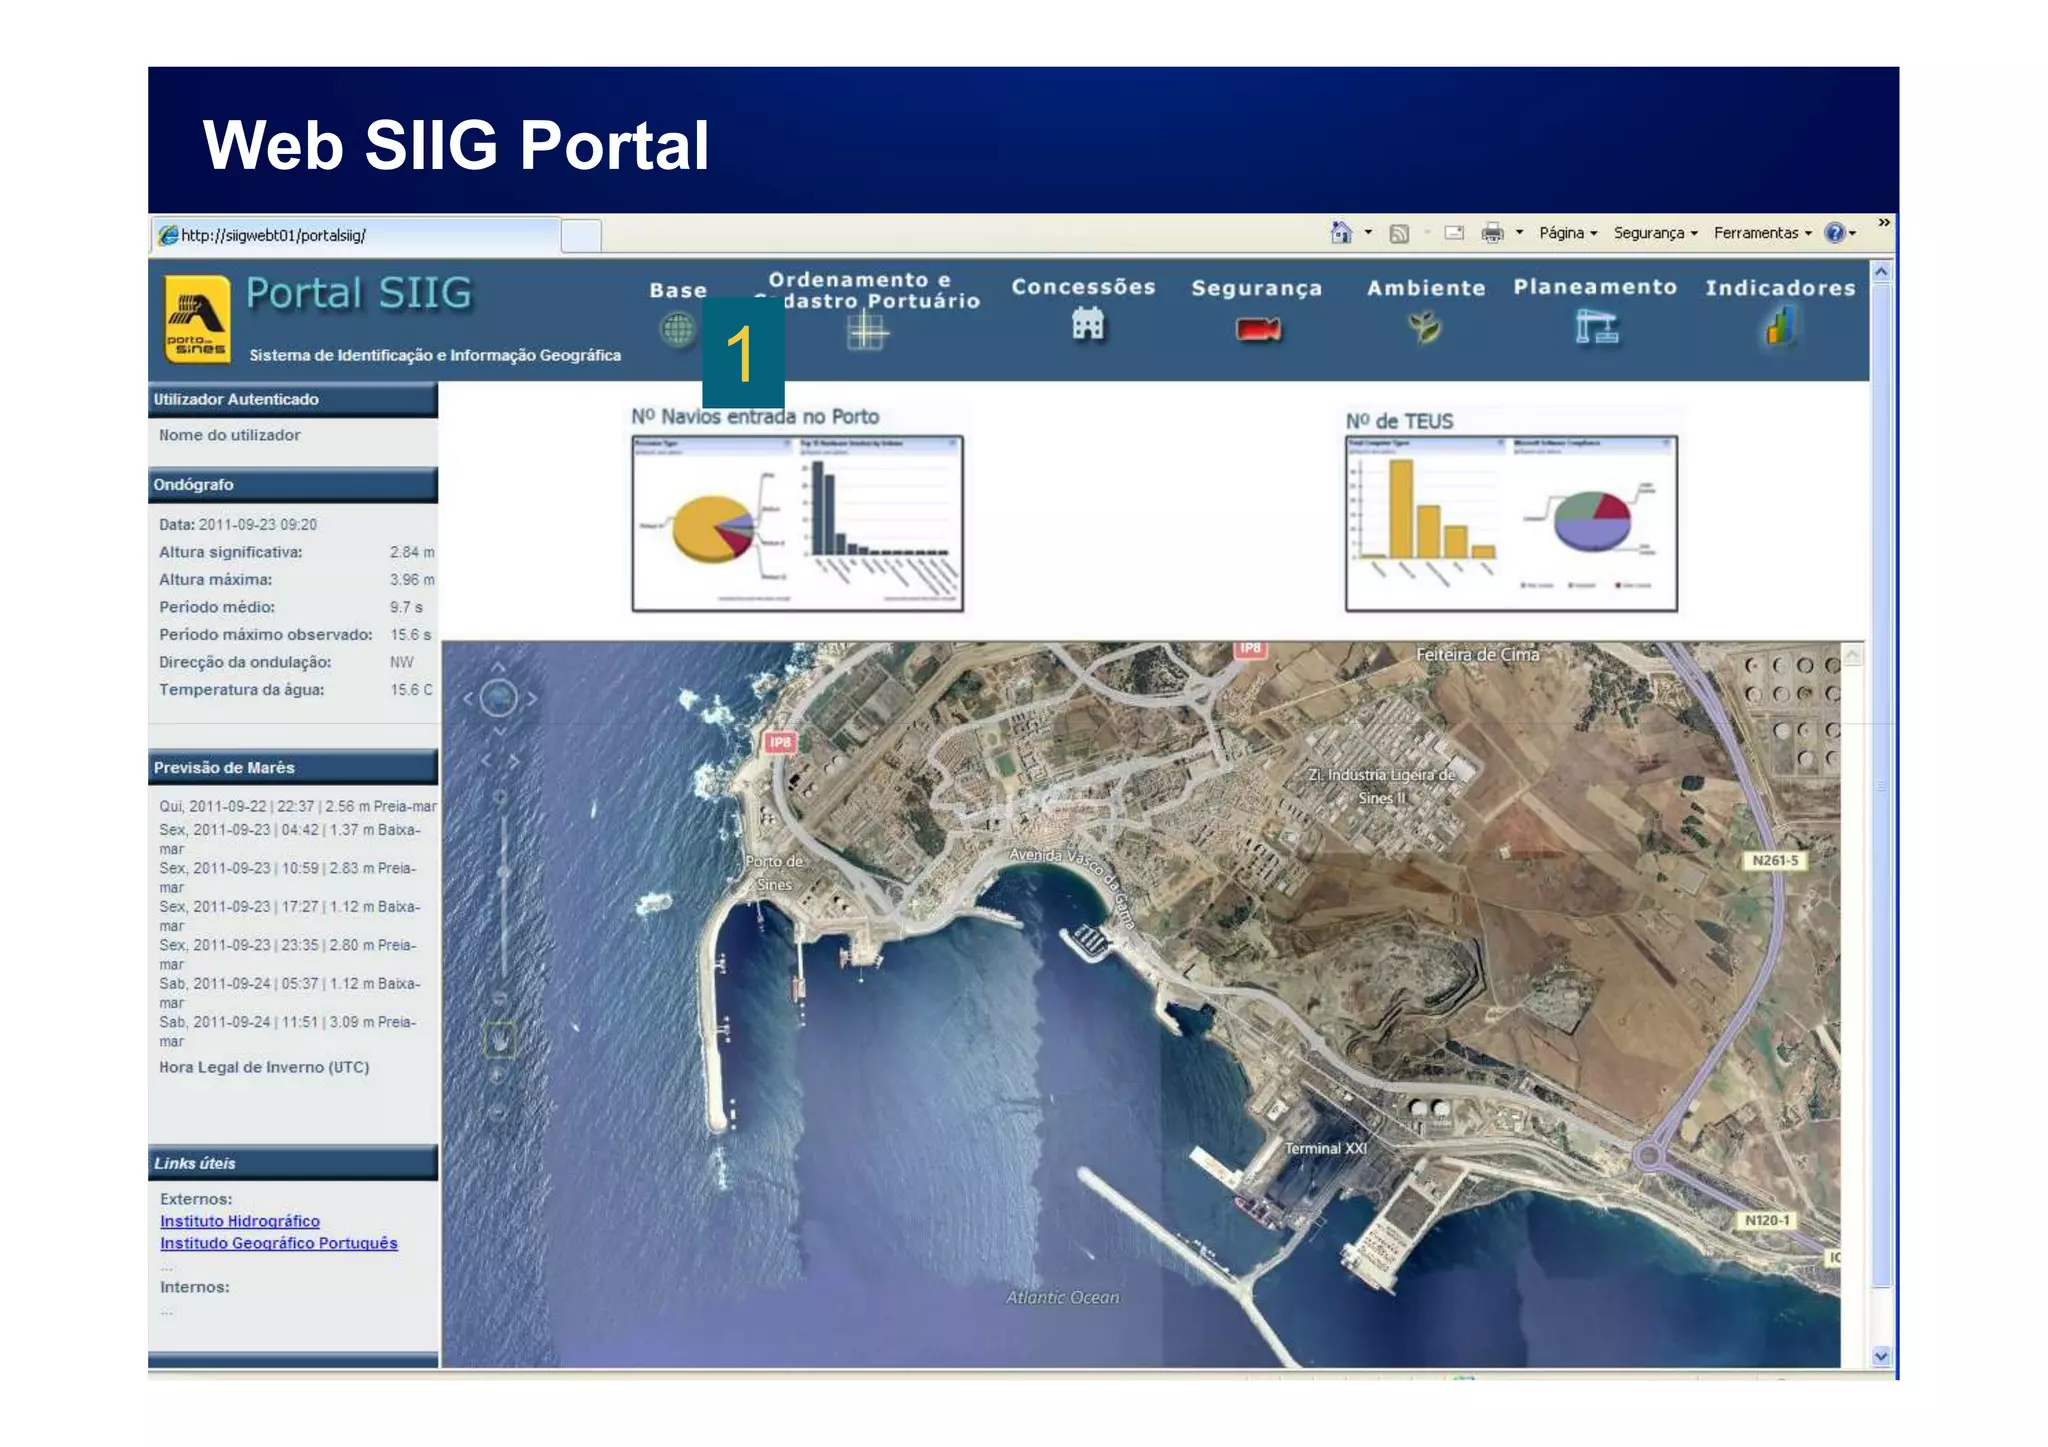Click the map zoom out button below slider

click(499, 997)
